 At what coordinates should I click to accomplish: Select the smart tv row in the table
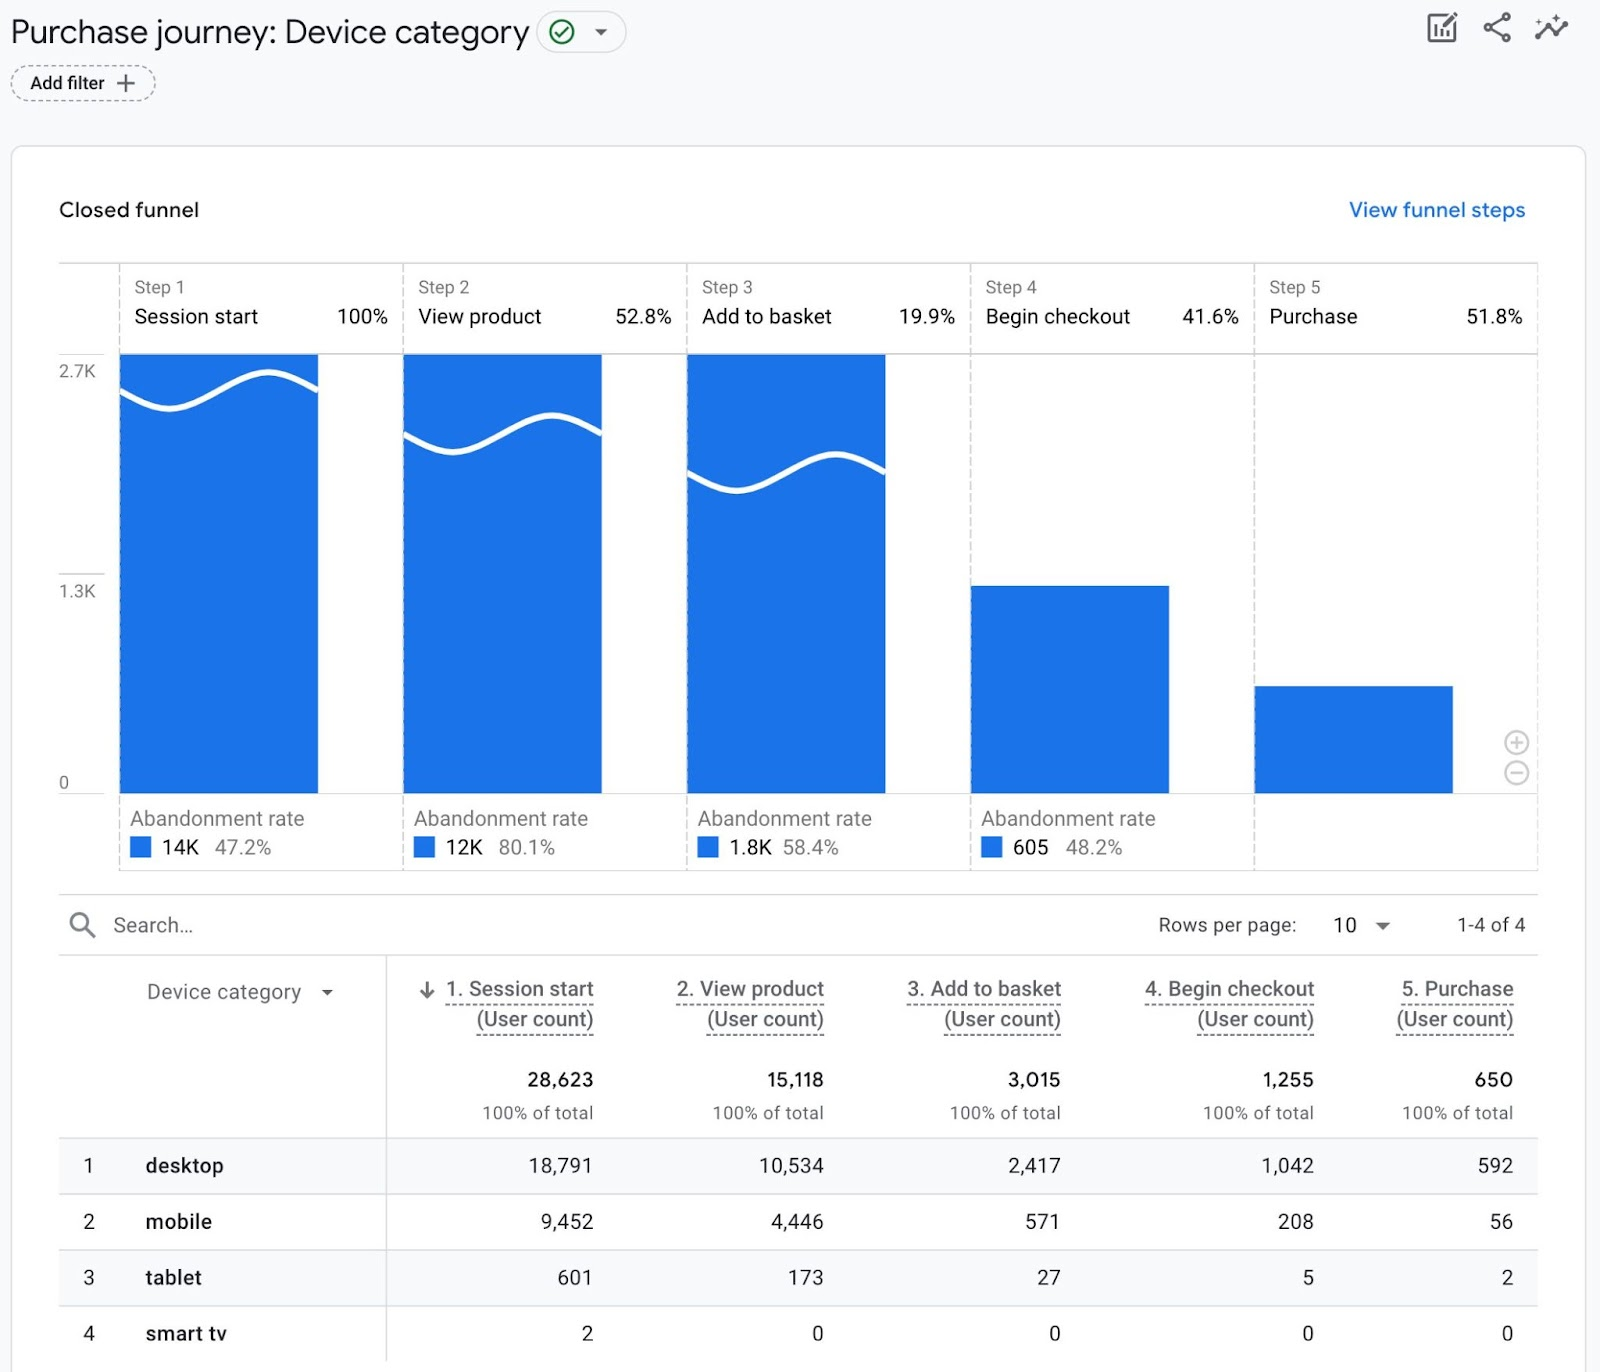186,1333
